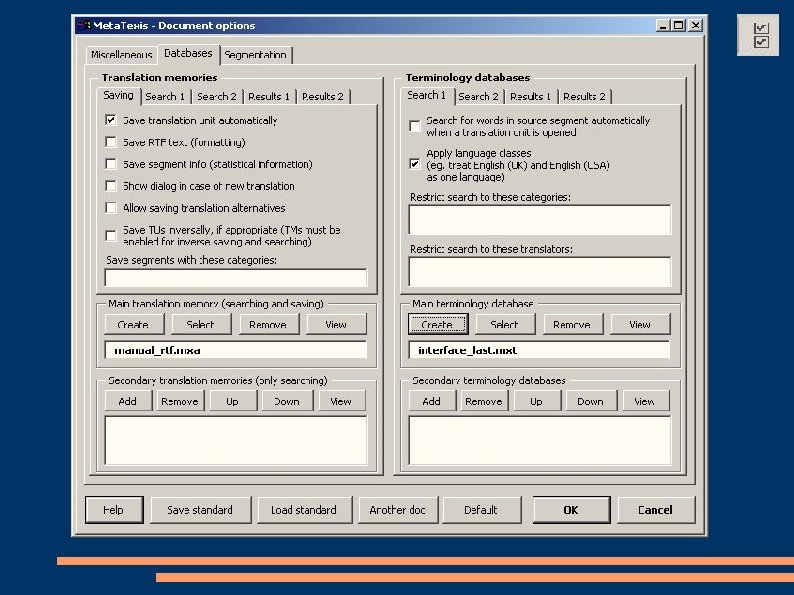Click Select for main terminology database
This screenshot has width=794, height=595.
click(x=505, y=325)
